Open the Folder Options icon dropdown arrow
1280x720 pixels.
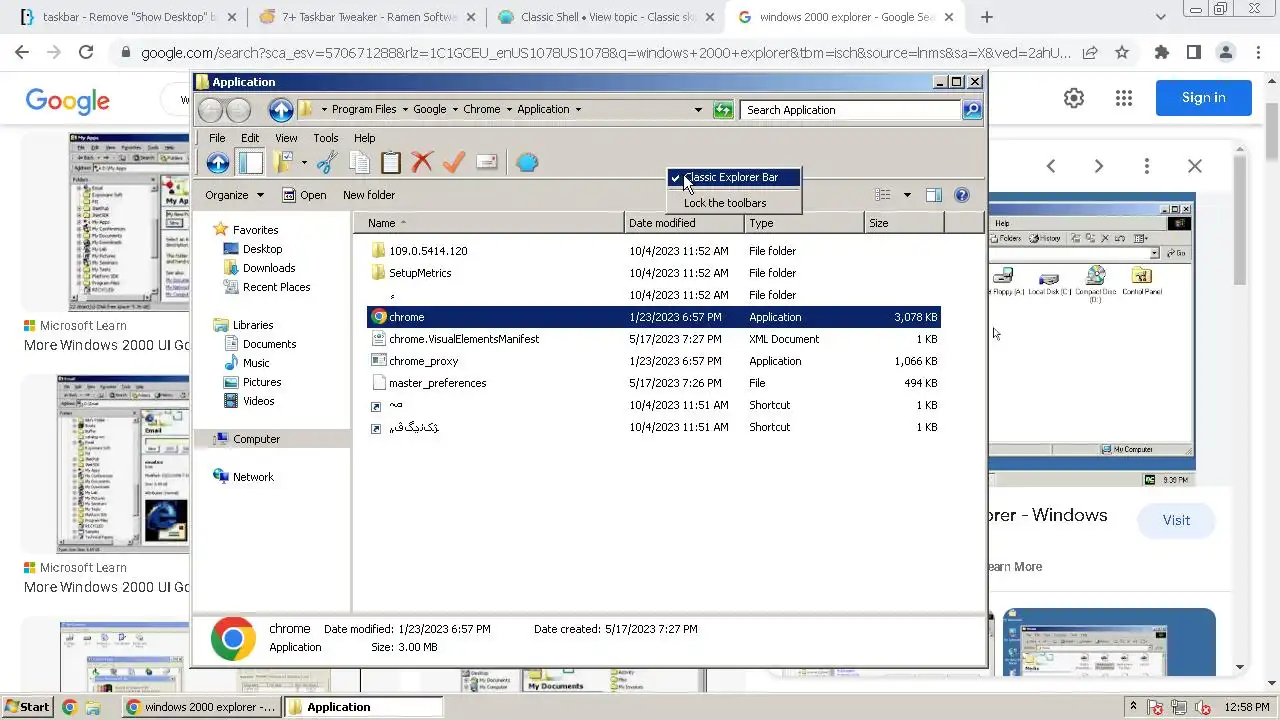point(303,162)
